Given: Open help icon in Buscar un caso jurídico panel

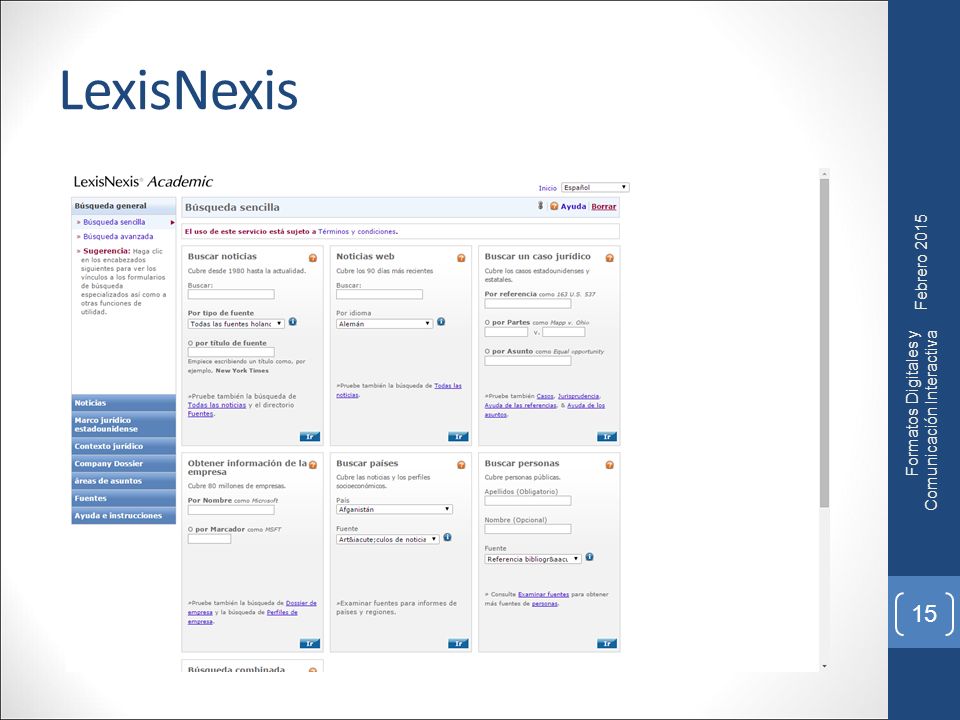Looking at the screenshot, I should click(x=610, y=258).
